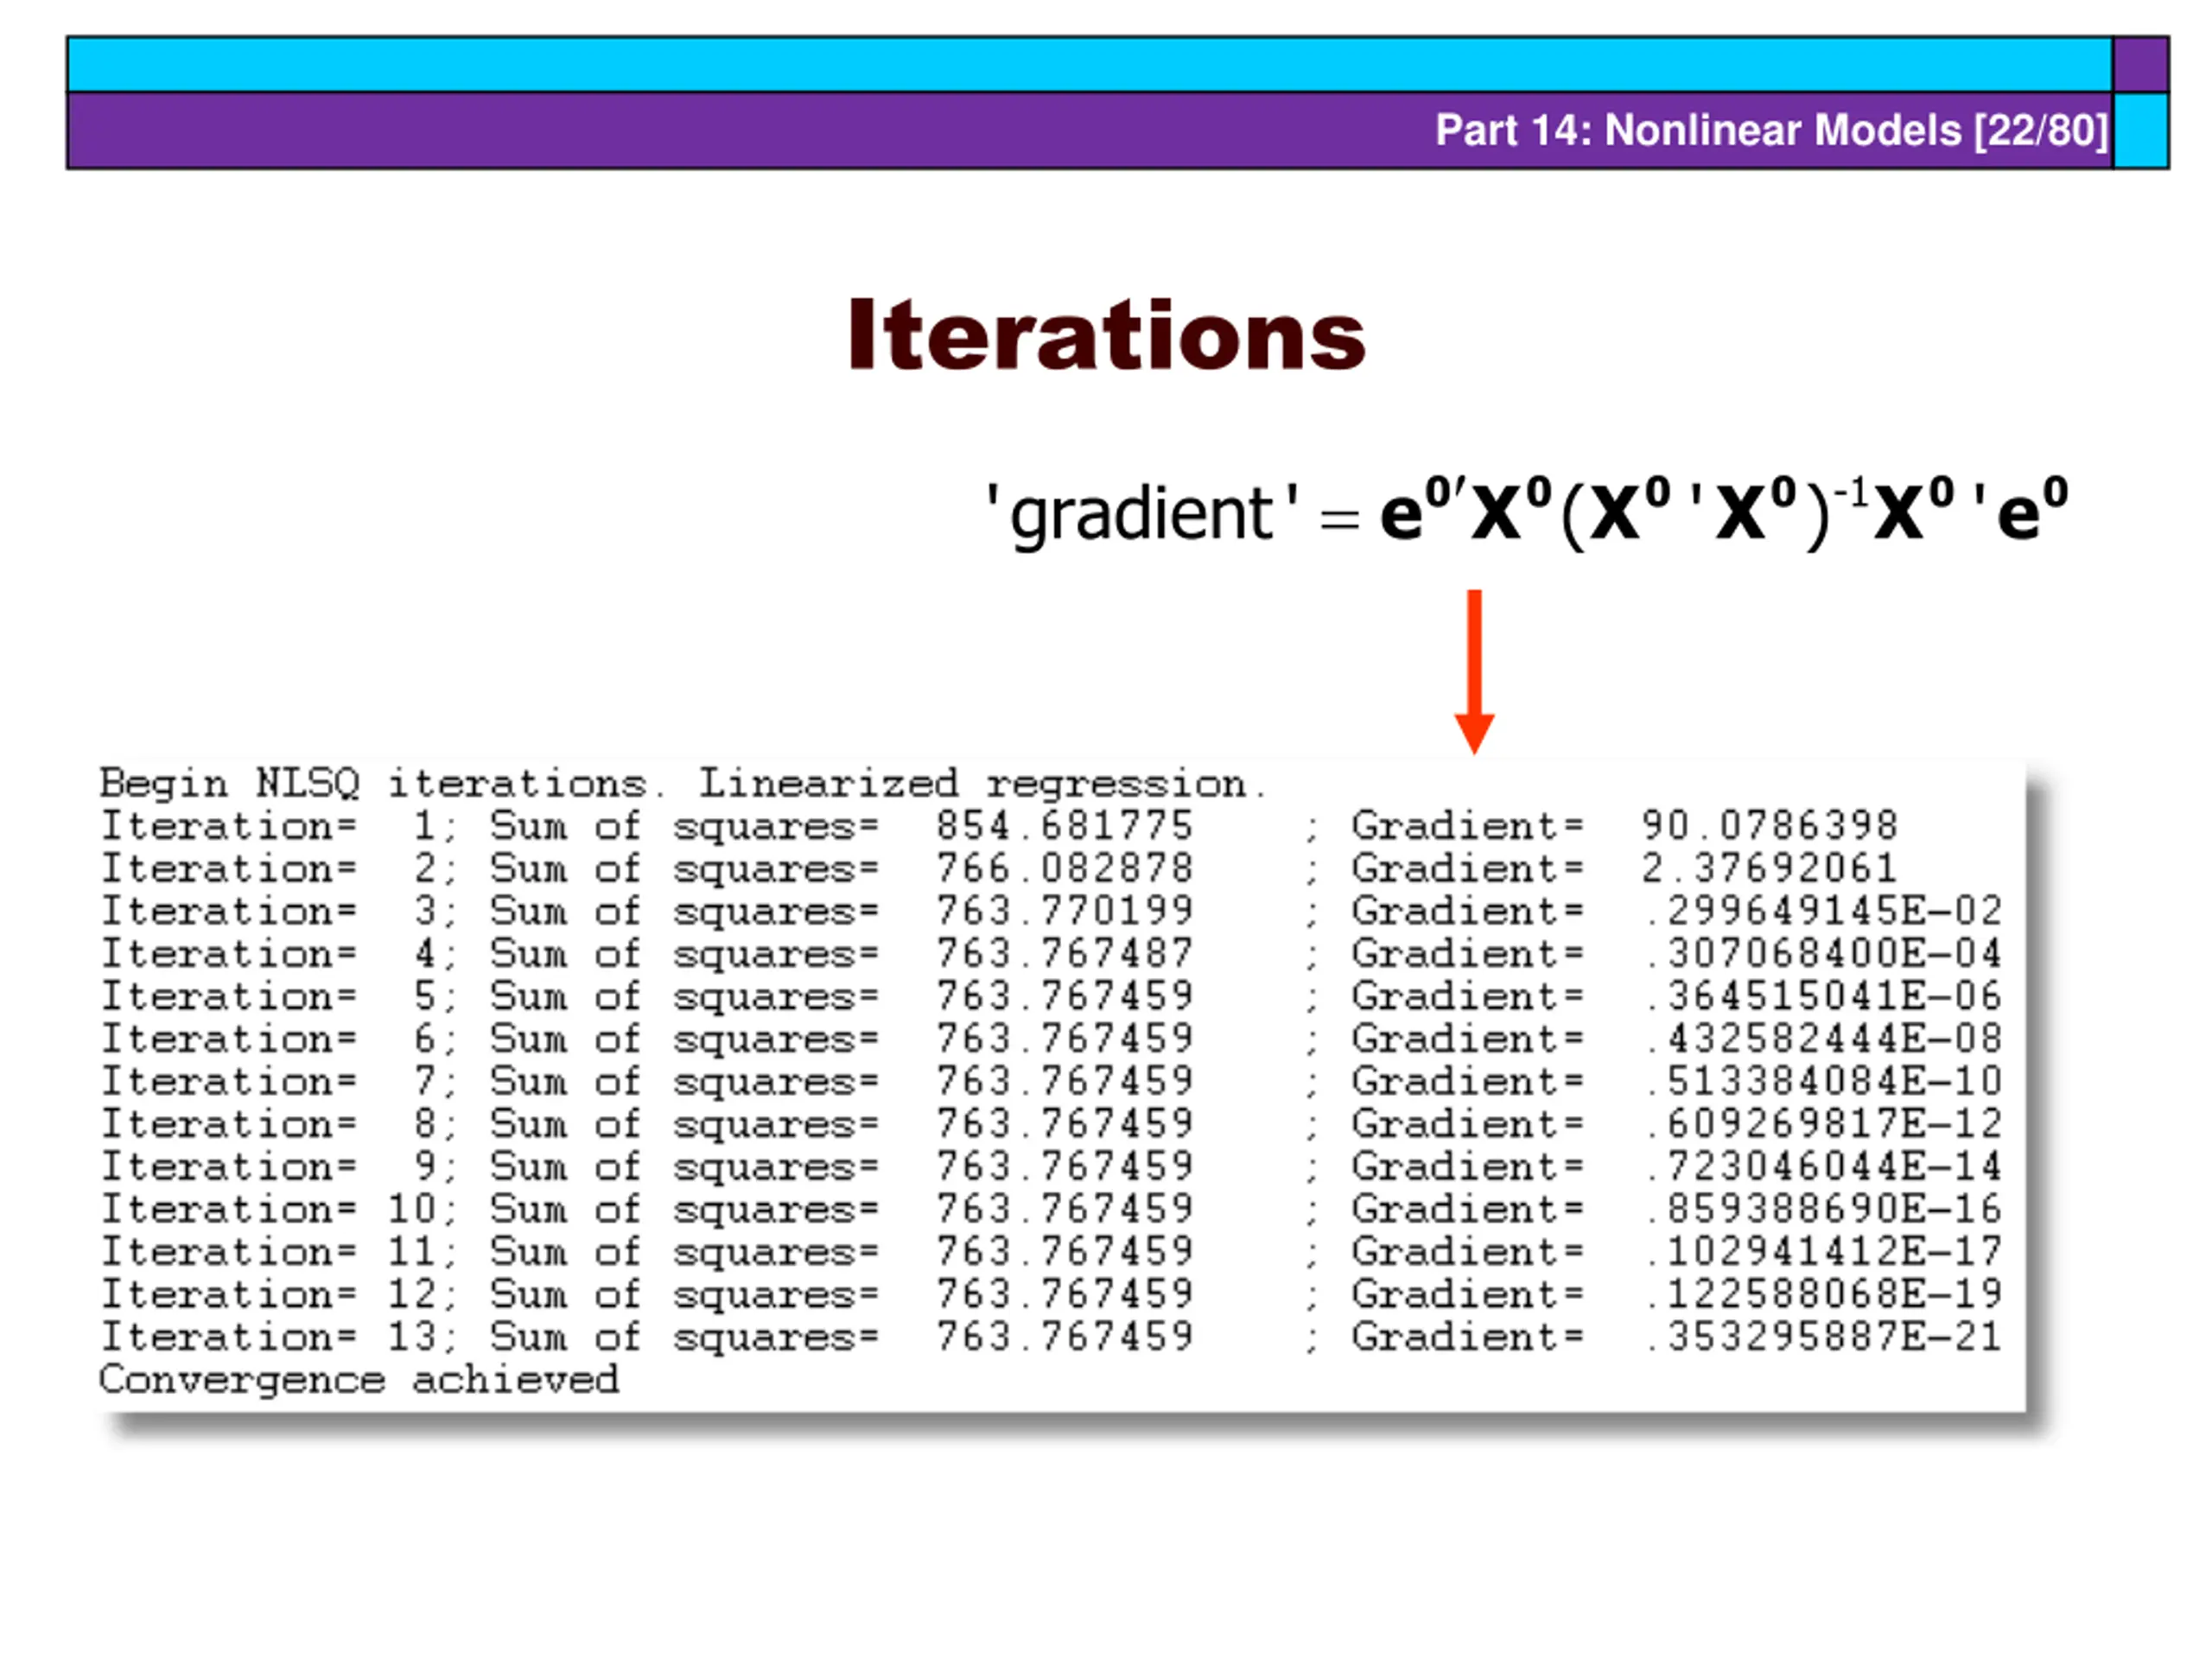Click gradient value .307068400E-04

[1823, 953]
